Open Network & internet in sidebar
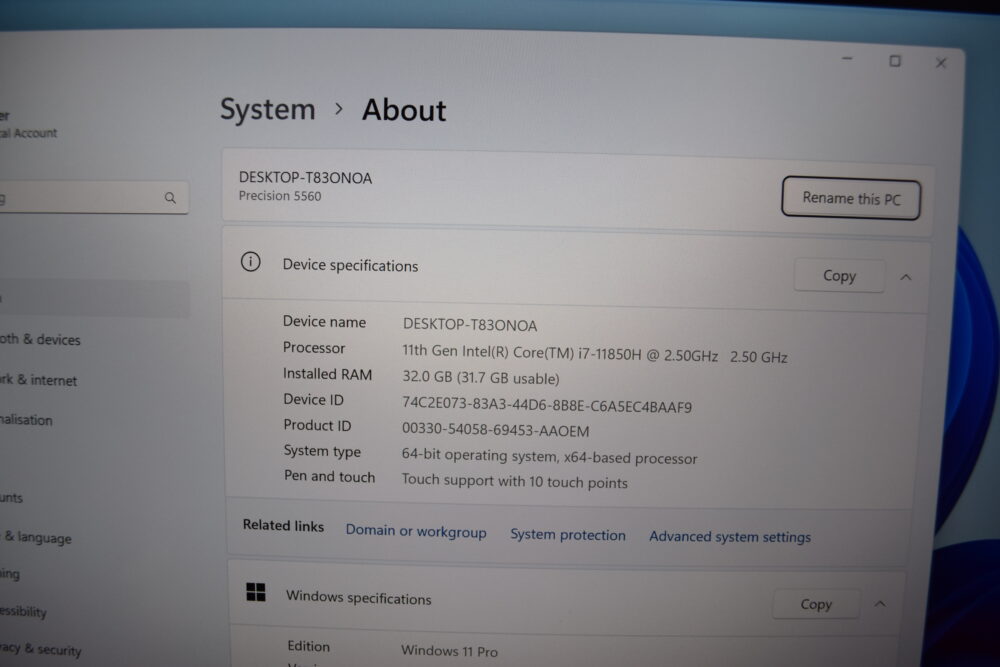Screen dimensions: 1000x667 tap(38, 380)
